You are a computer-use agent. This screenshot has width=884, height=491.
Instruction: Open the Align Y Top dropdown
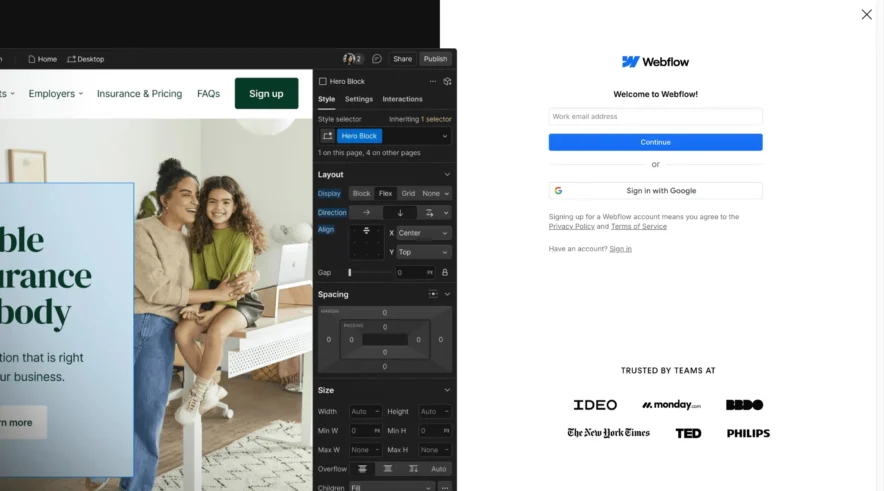click(423, 252)
